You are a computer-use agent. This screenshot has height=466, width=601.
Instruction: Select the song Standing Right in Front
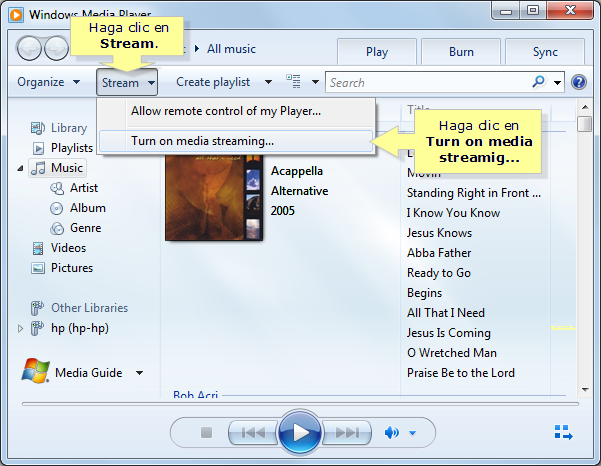pos(474,193)
